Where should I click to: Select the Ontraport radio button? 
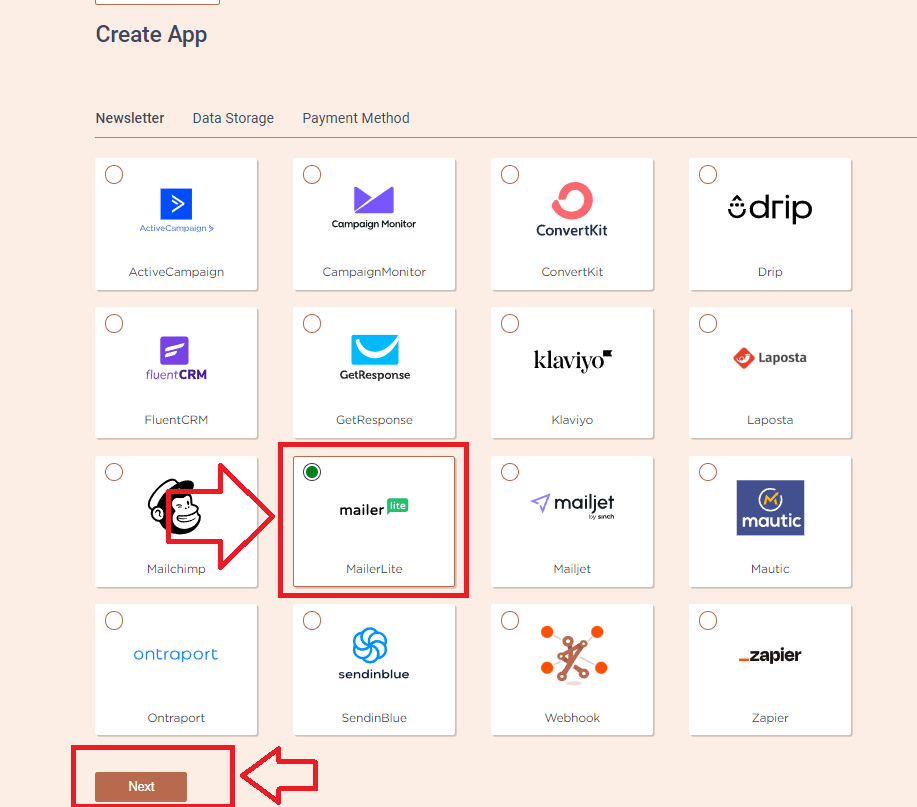[114, 620]
